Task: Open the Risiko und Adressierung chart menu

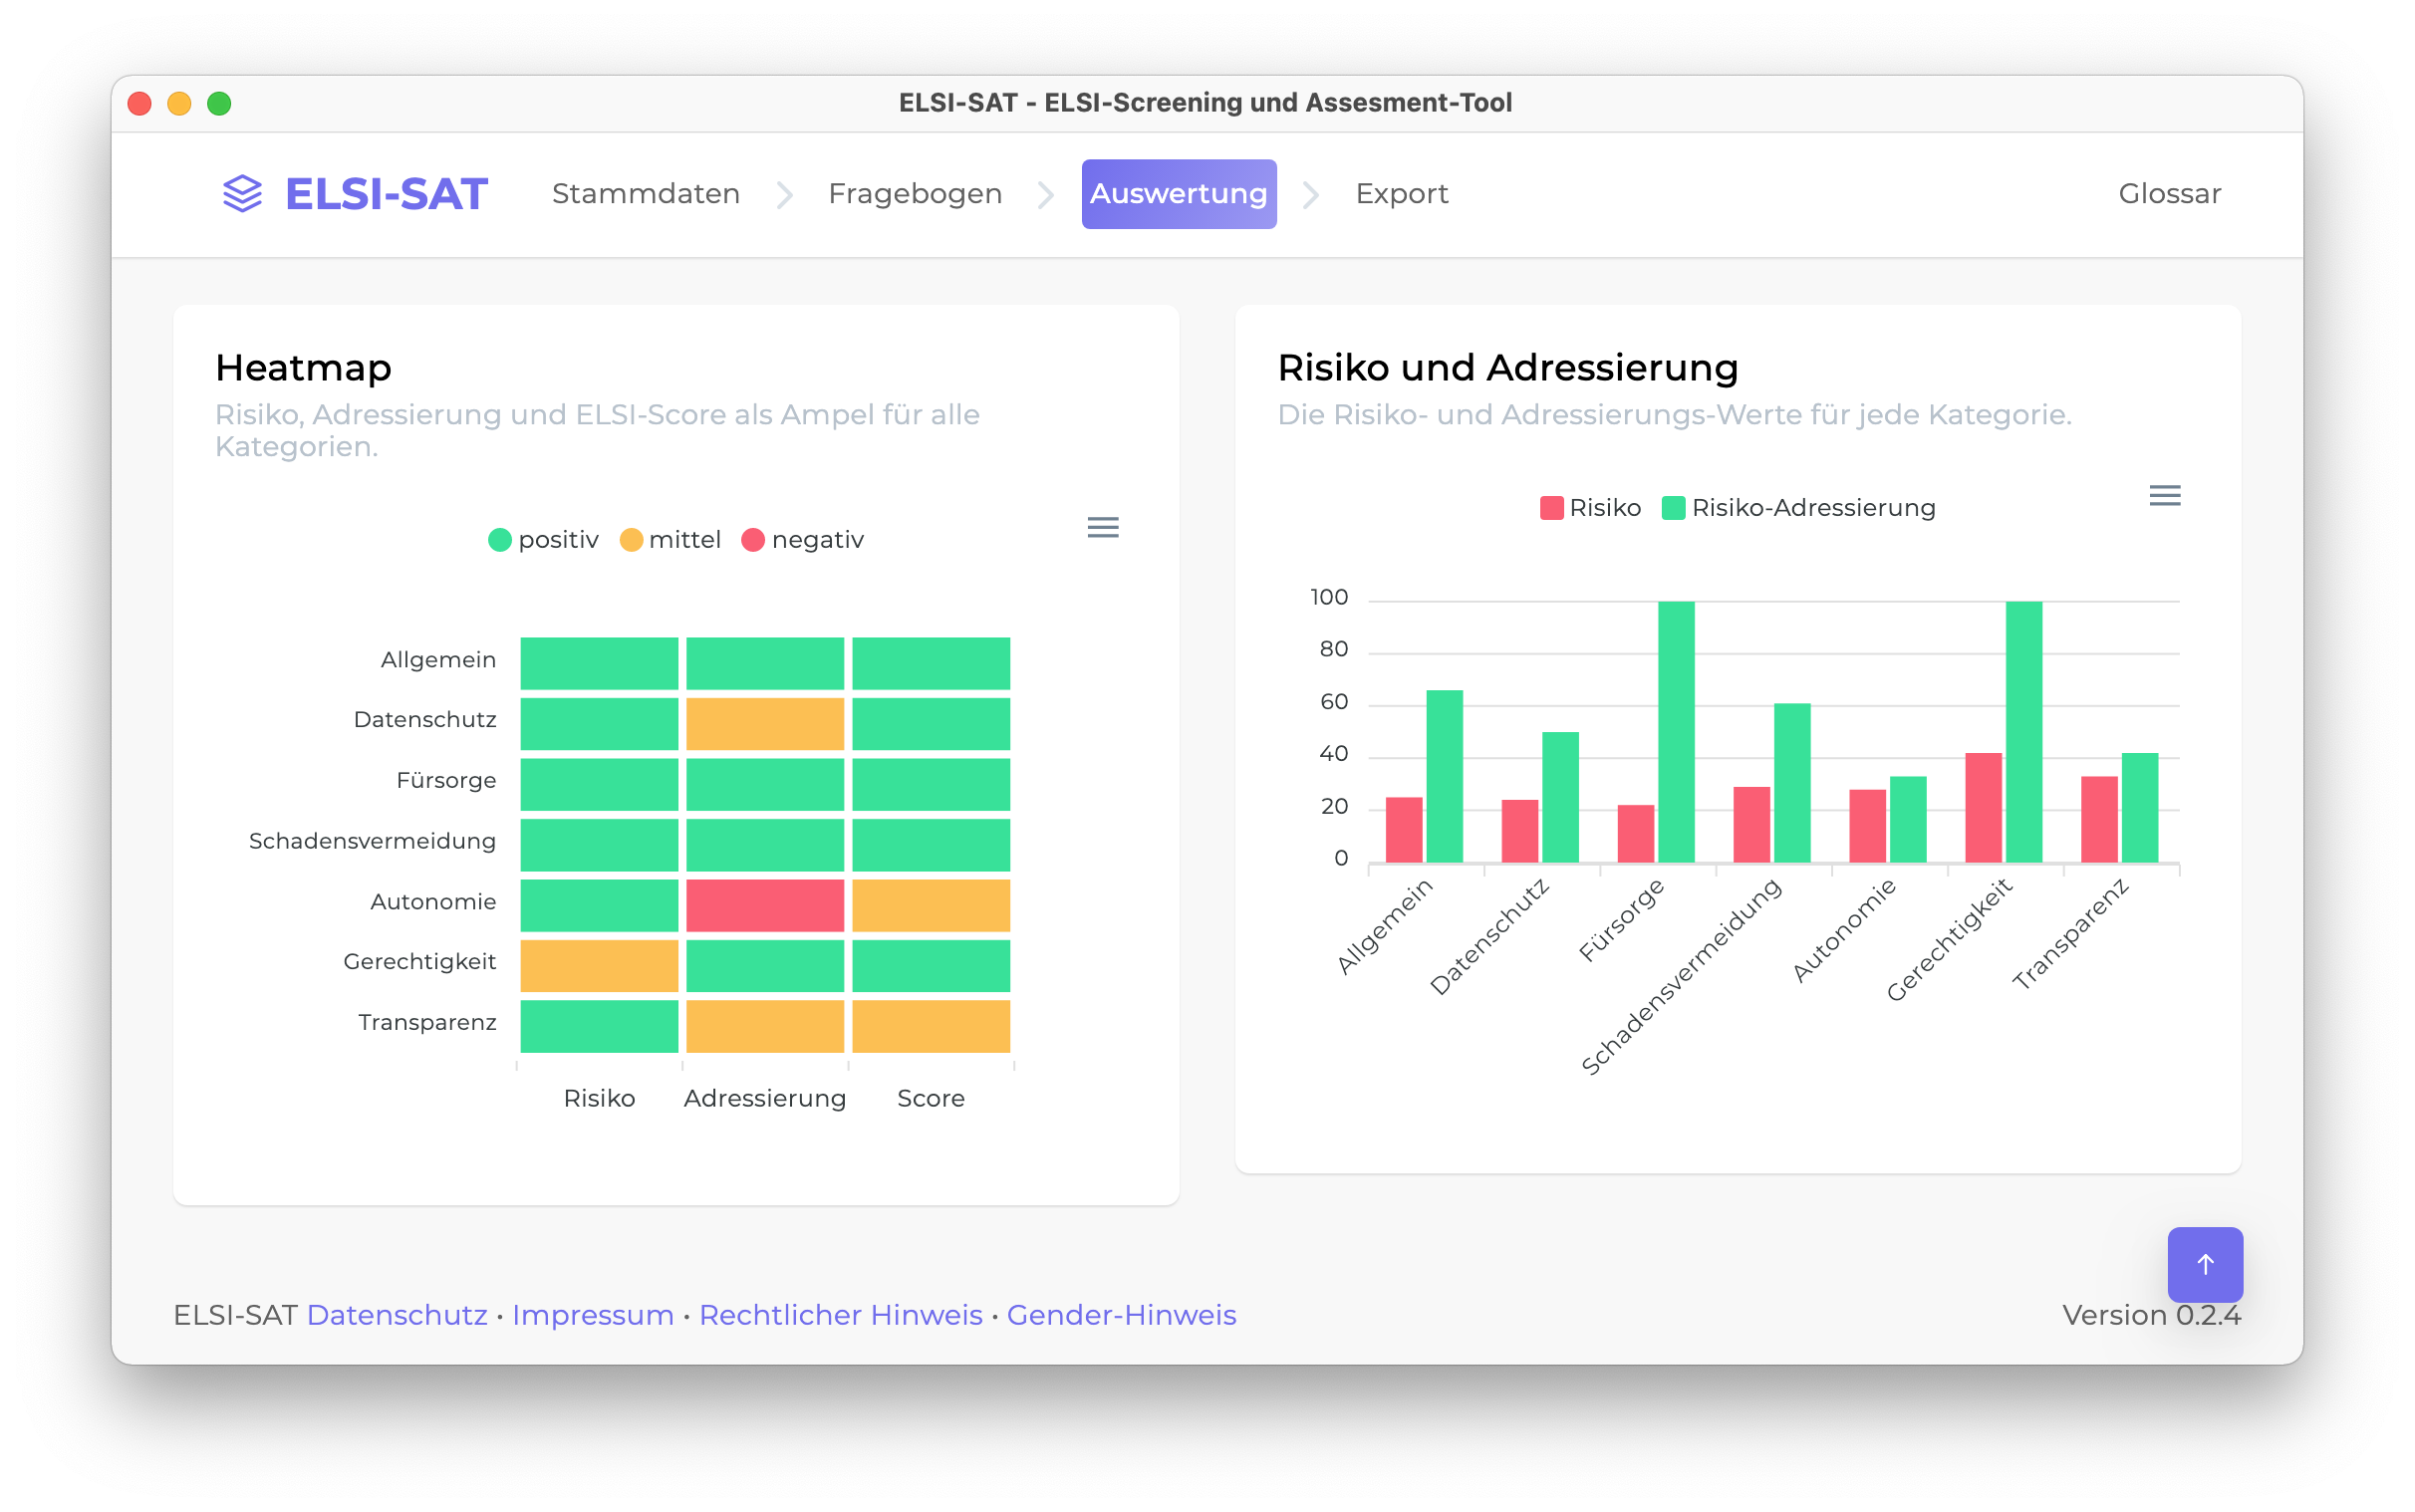Action: 2165,495
